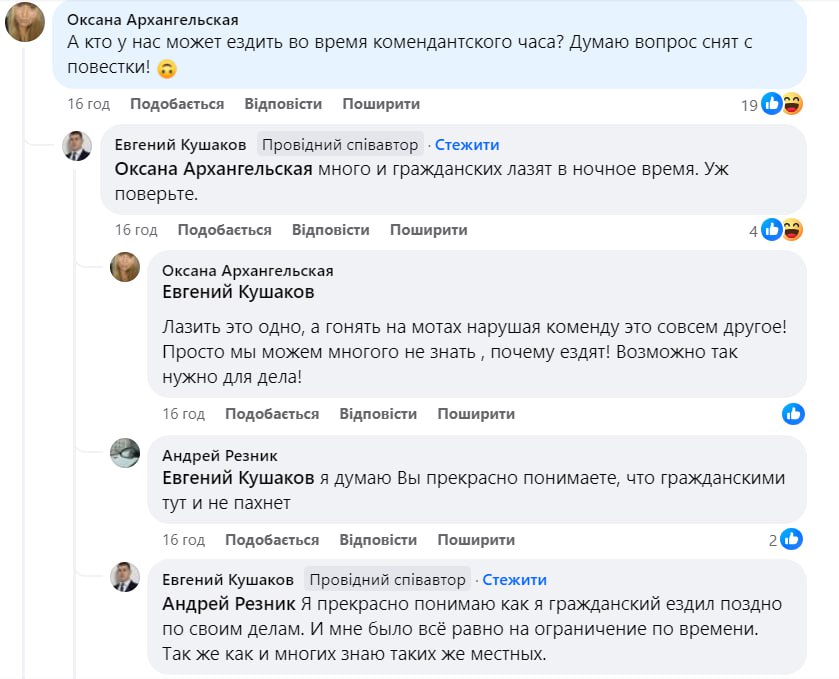Click the like icon on Оксана's "Лазить это одно" reply
Screen dimensions: 839x679
click(x=794, y=414)
